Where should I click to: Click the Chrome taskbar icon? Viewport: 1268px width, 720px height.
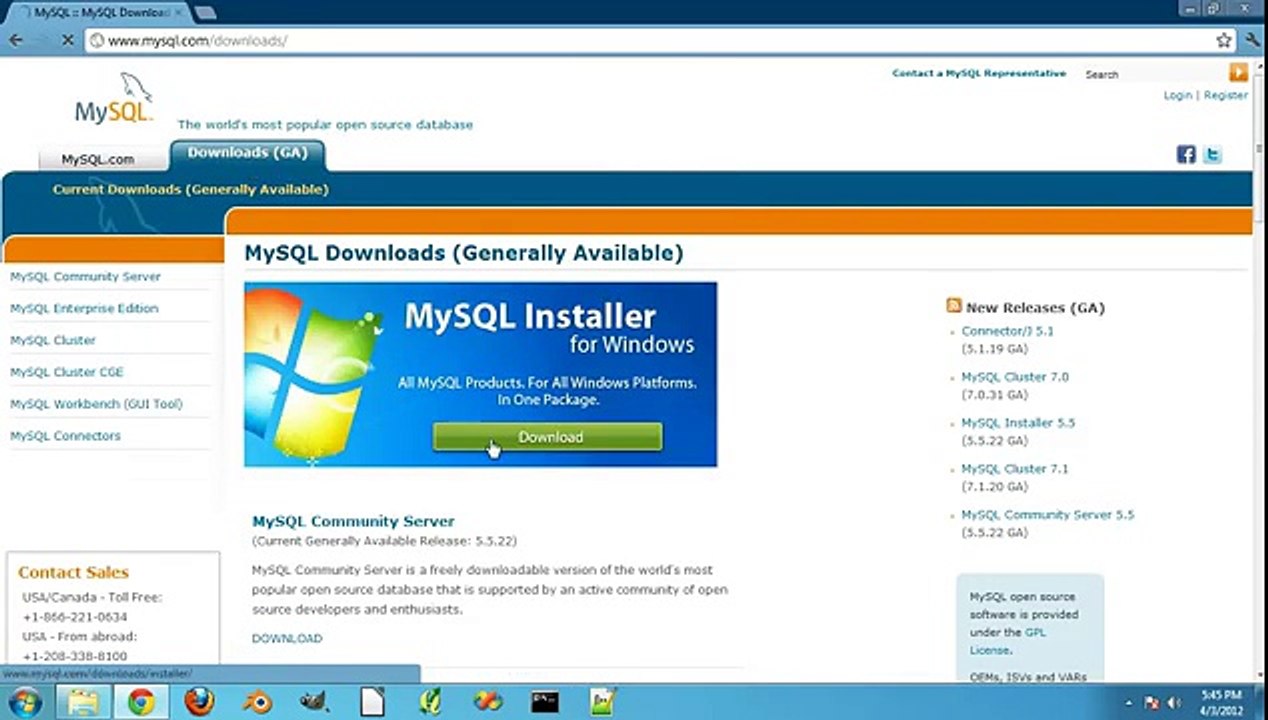(141, 702)
